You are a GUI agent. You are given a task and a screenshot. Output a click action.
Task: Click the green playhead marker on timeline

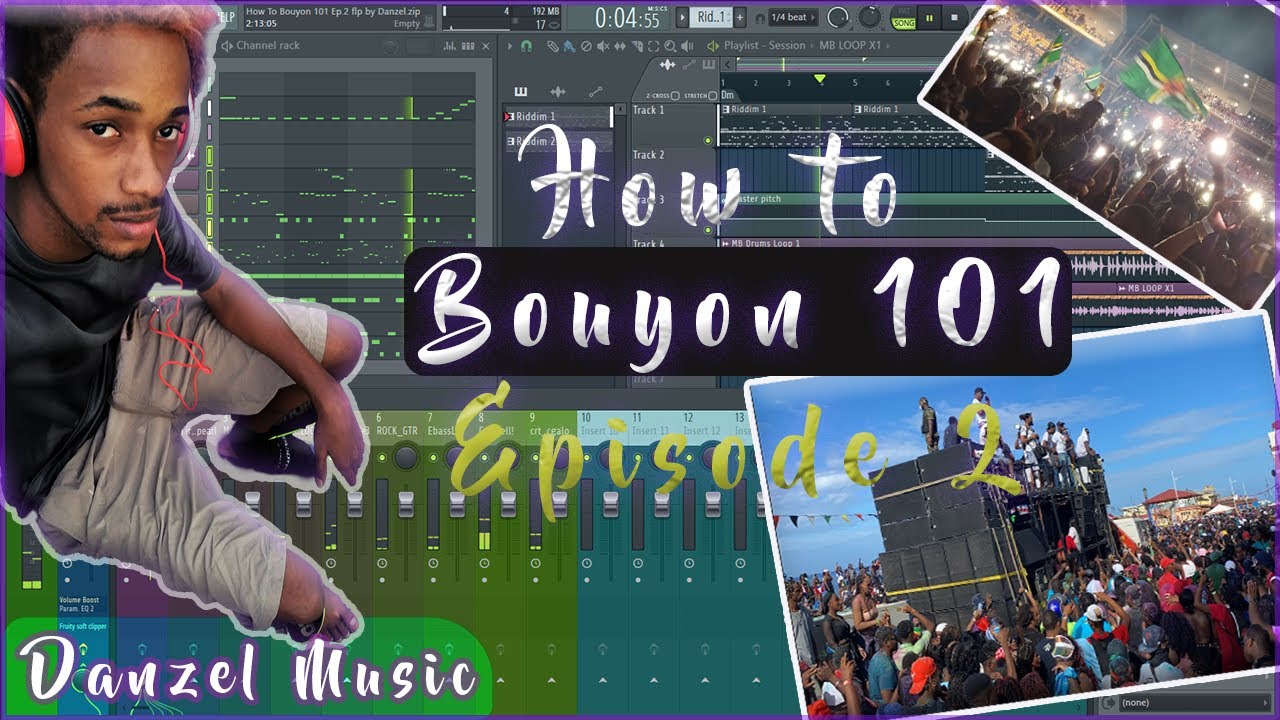coord(819,78)
